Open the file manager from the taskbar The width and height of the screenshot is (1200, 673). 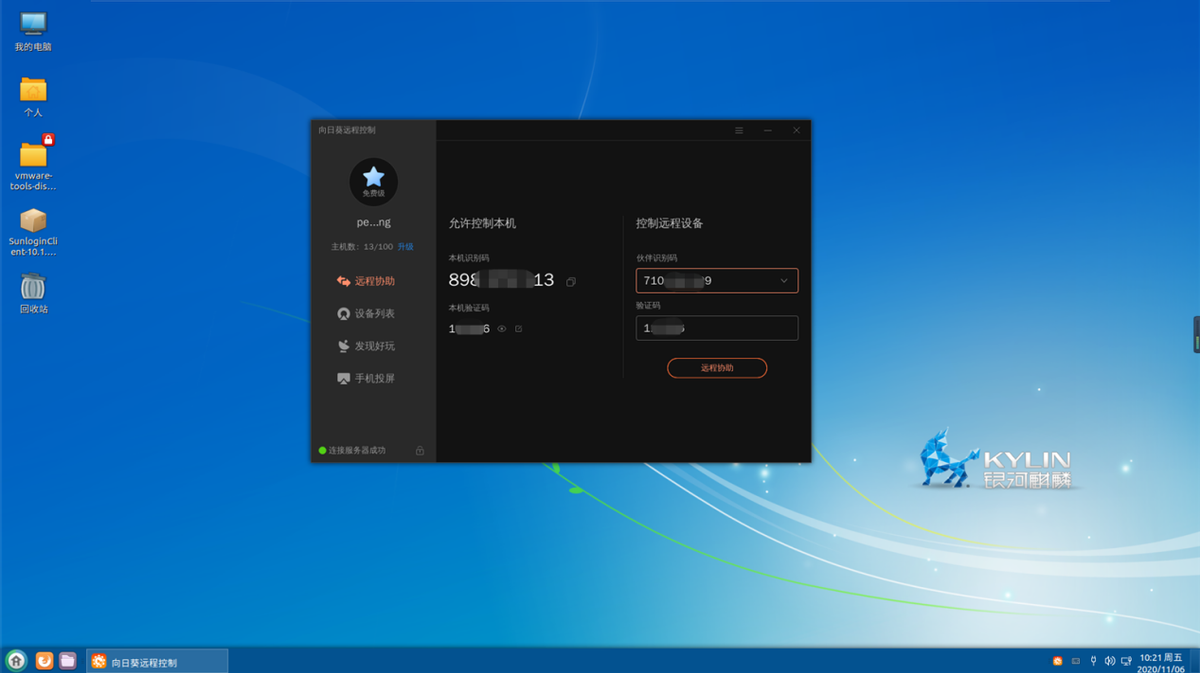click(68, 660)
